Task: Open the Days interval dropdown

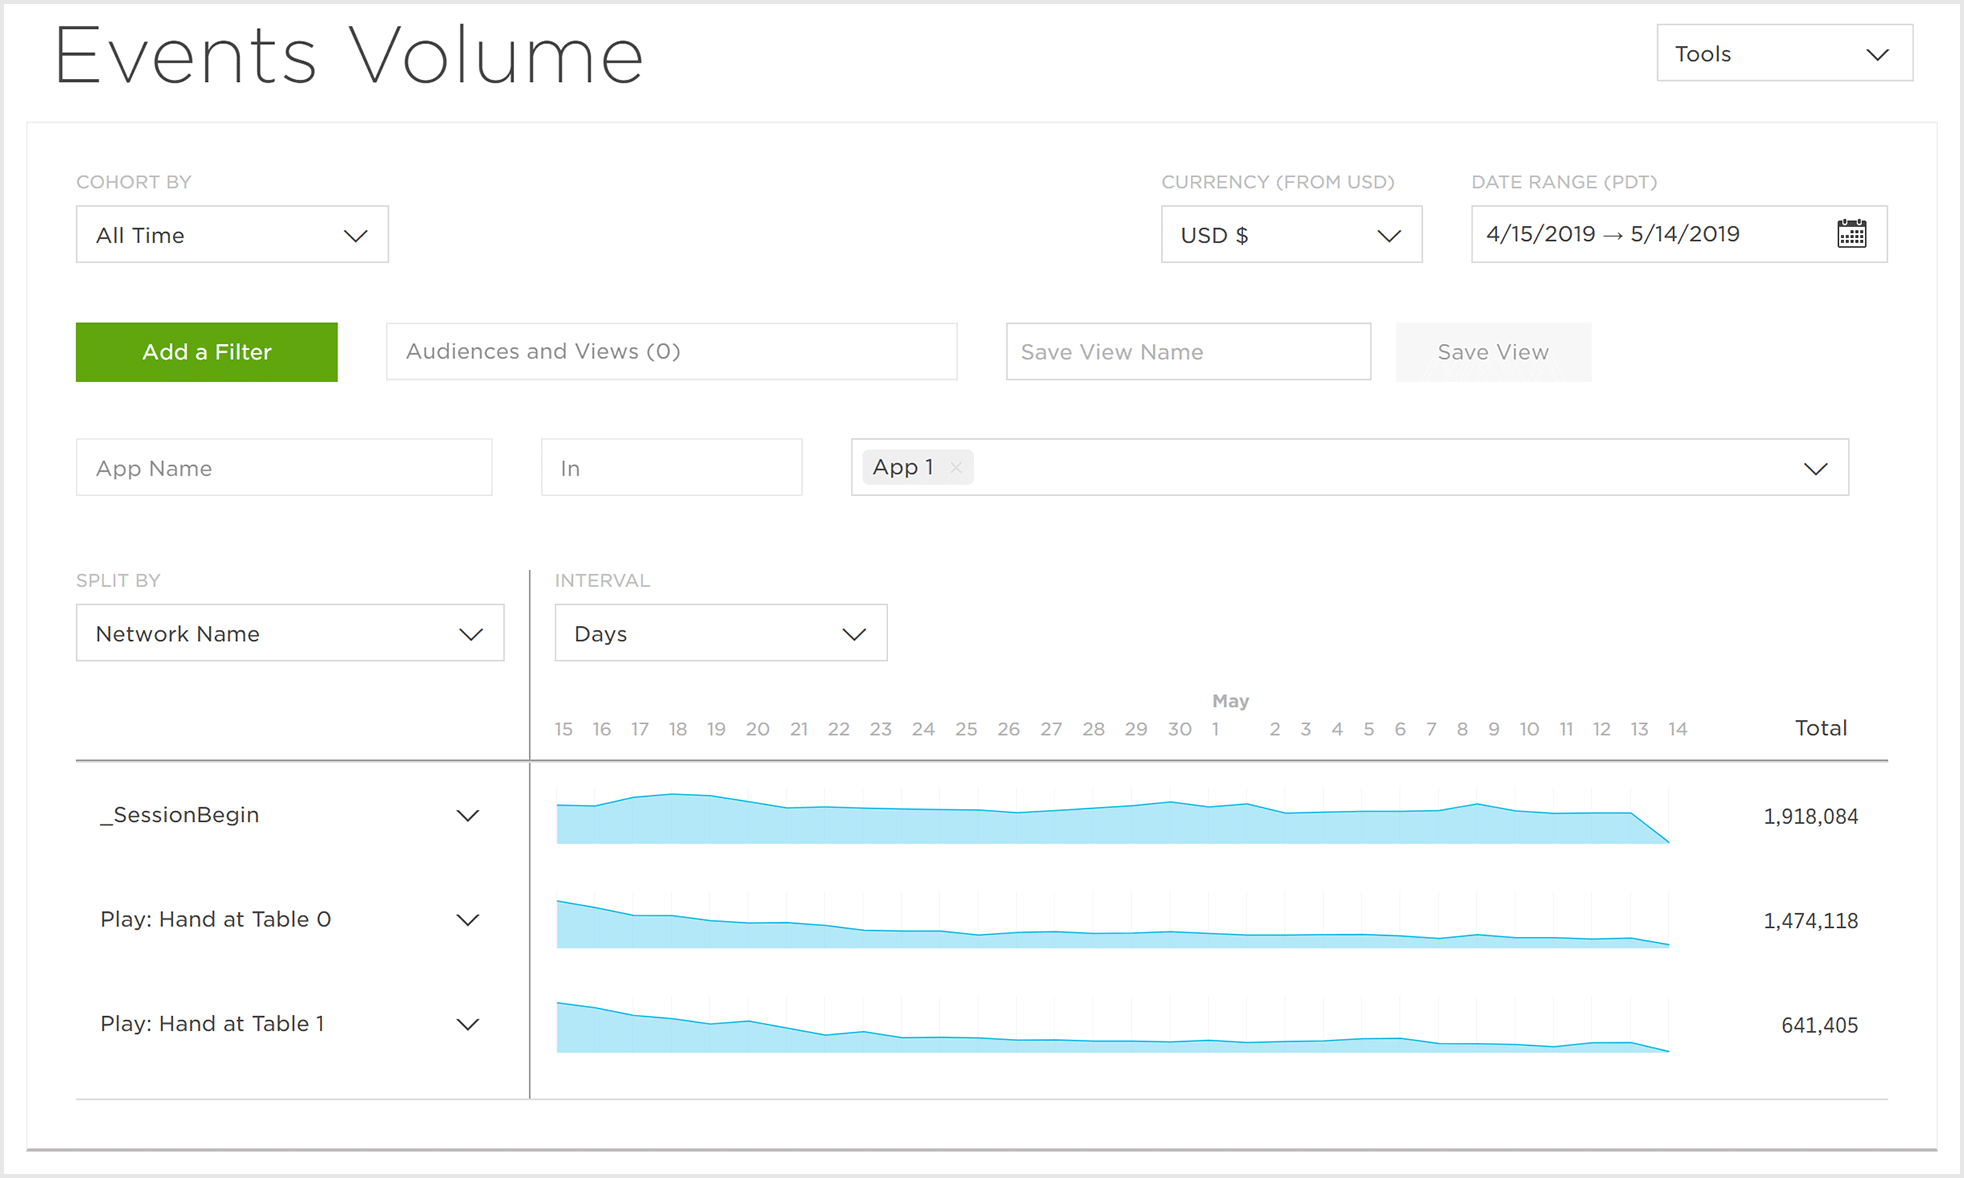Action: (x=720, y=634)
